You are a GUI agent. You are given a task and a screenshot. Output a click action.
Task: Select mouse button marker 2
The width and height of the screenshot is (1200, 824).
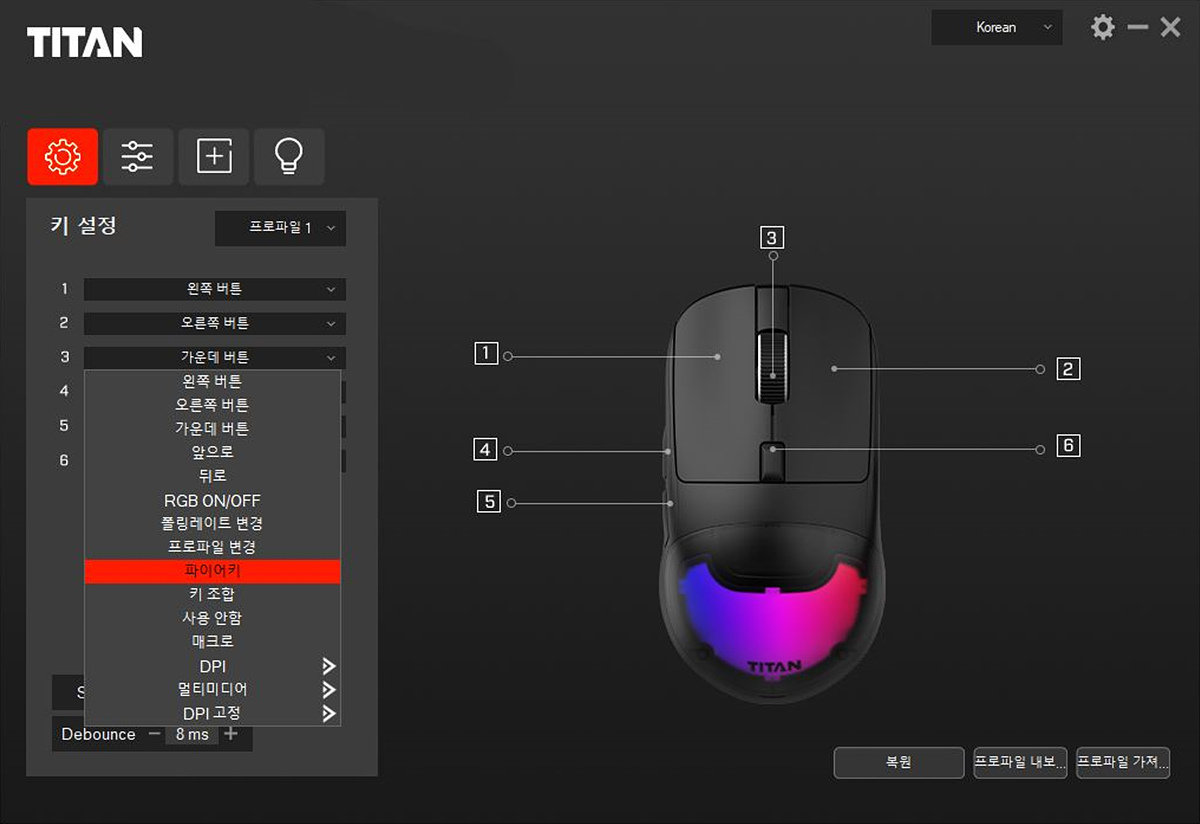click(x=1068, y=369)
